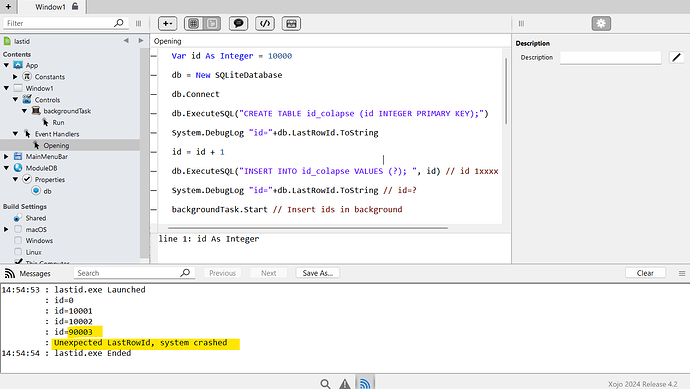
Task: Open the inspector gear icon
Action: [601, 23]
